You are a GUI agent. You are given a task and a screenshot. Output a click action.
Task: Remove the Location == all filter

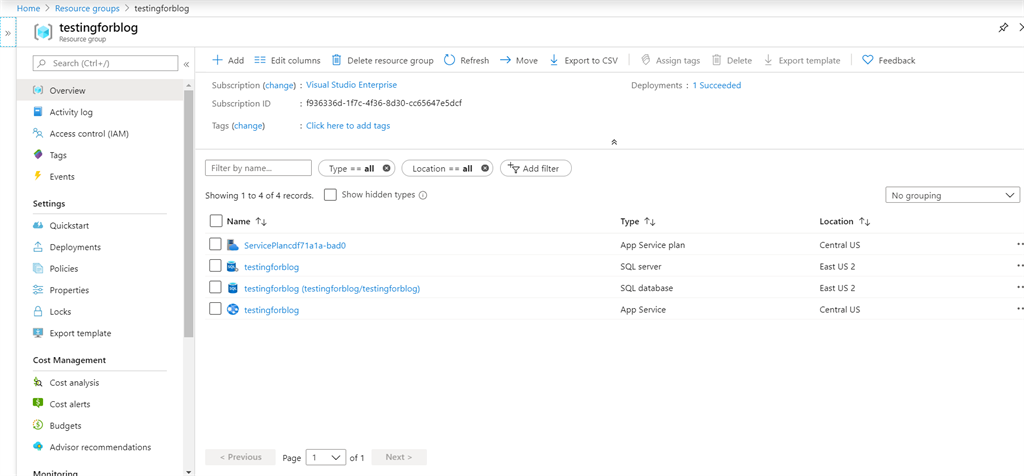pyautogui.click(x=485, y=168)
